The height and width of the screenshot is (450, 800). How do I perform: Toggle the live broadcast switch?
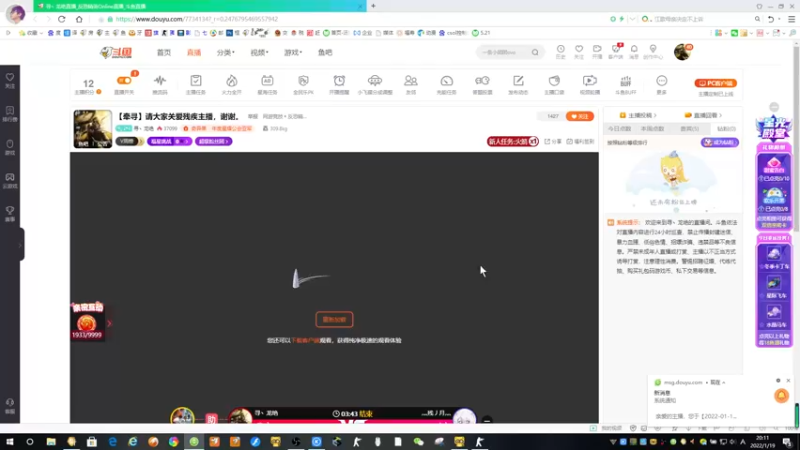tap(124, 81)
